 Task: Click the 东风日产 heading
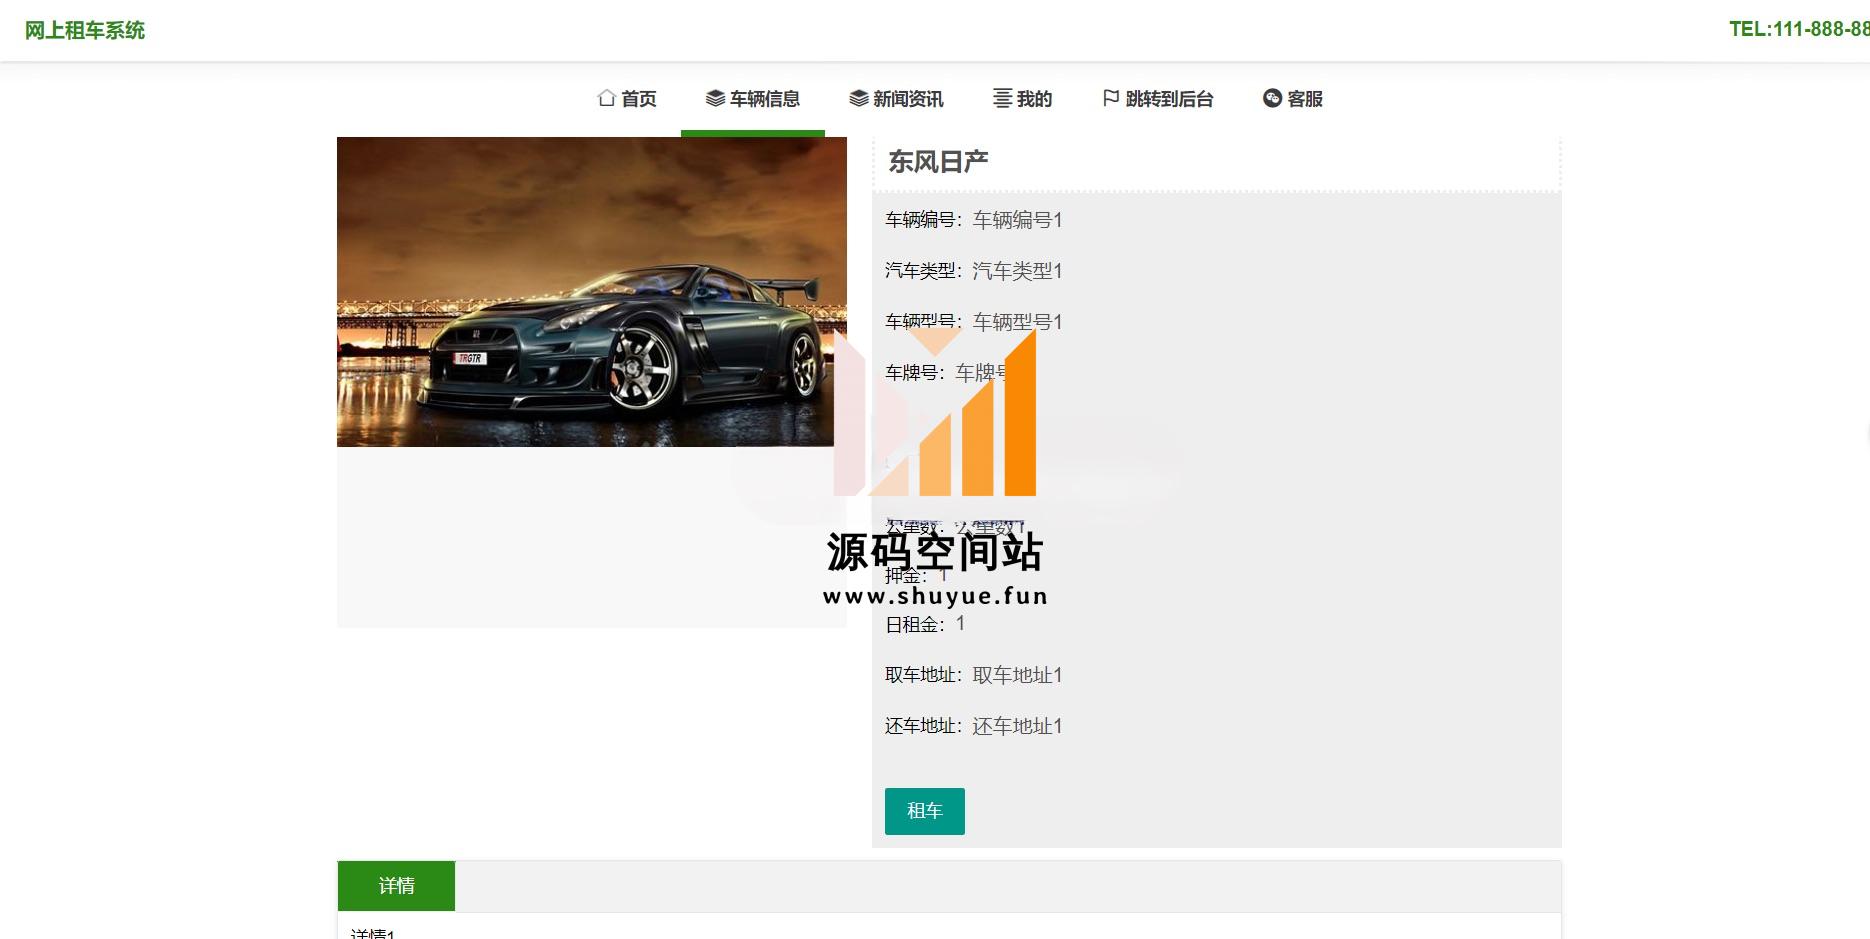[x=938, y=162]
